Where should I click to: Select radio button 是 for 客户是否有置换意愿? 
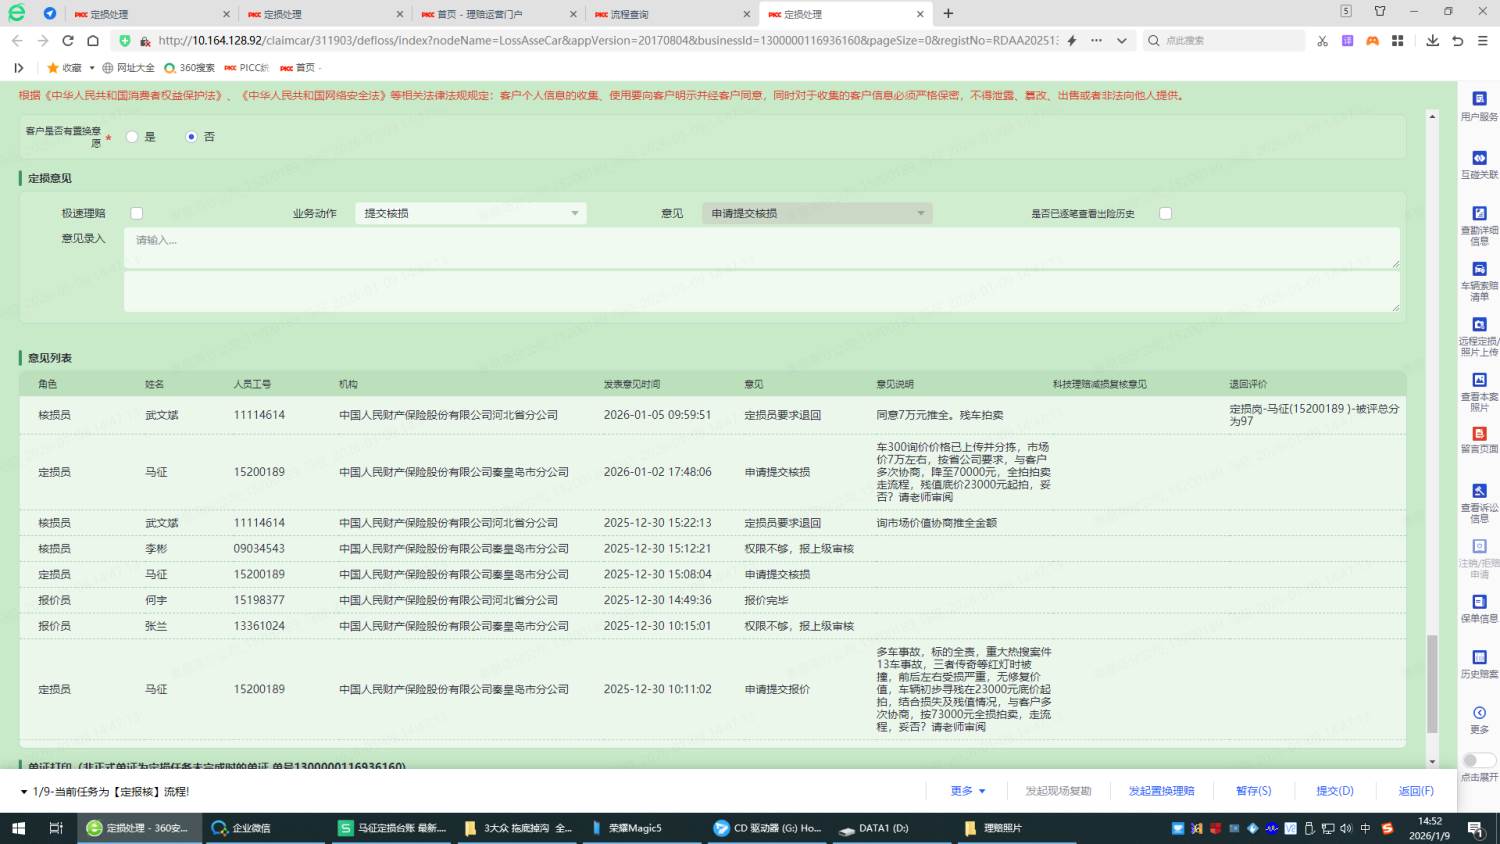coord(132,137)
